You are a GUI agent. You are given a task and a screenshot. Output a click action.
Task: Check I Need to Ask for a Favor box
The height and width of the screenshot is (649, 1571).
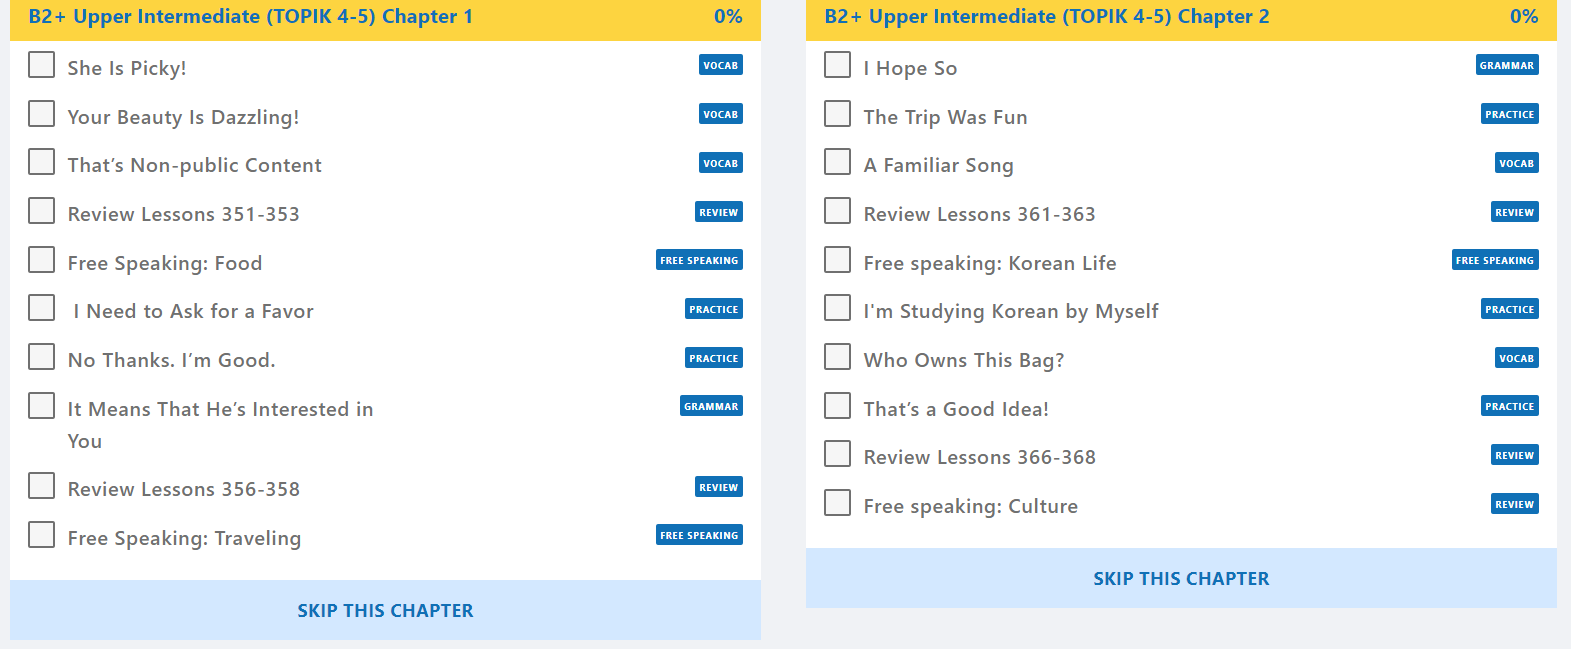pos(41,308)
